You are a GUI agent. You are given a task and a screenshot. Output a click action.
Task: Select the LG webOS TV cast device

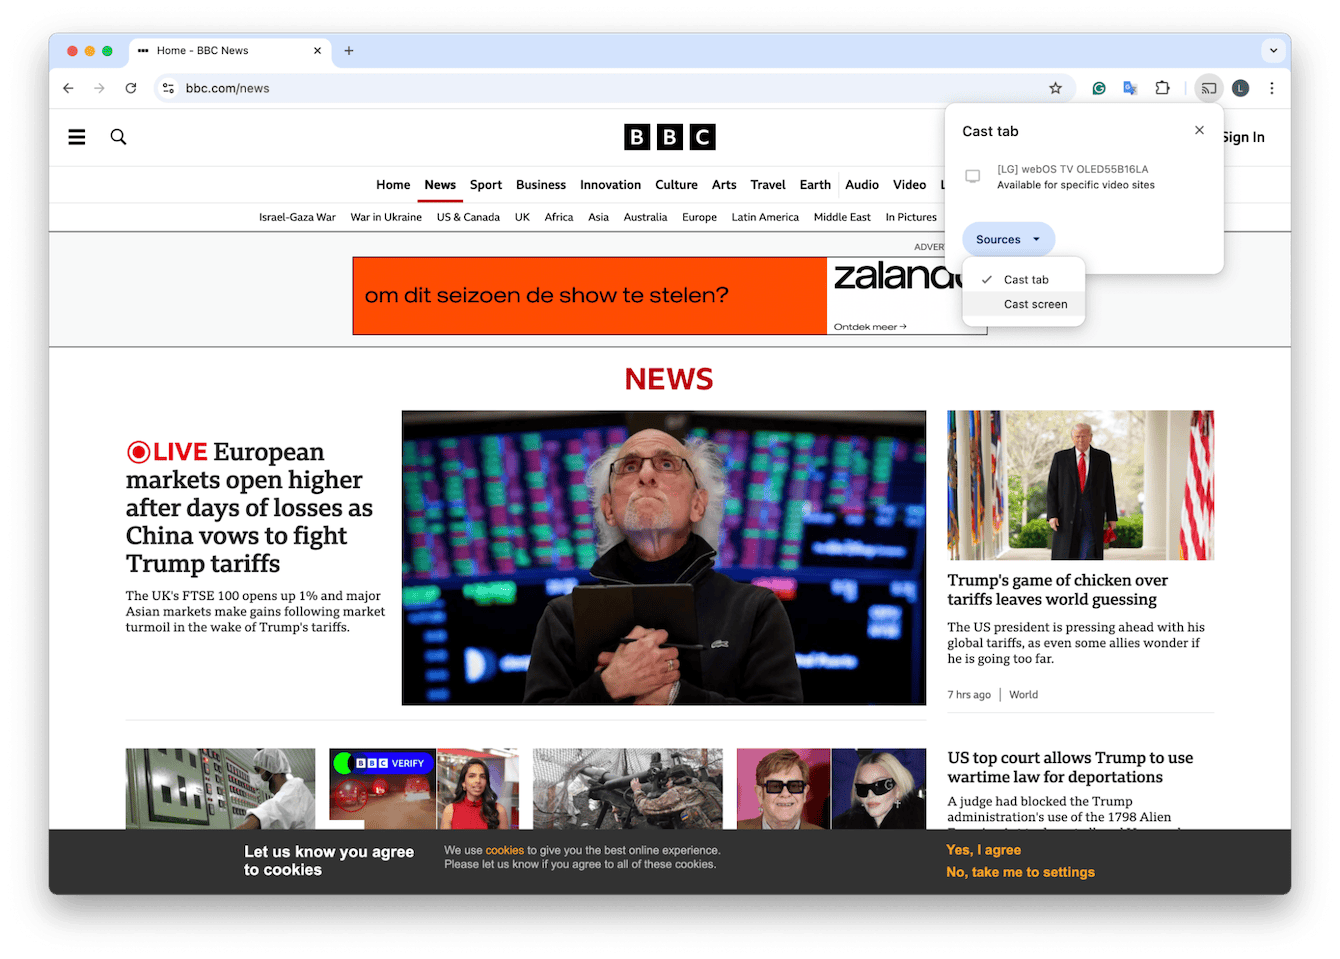coord(1075,177)
